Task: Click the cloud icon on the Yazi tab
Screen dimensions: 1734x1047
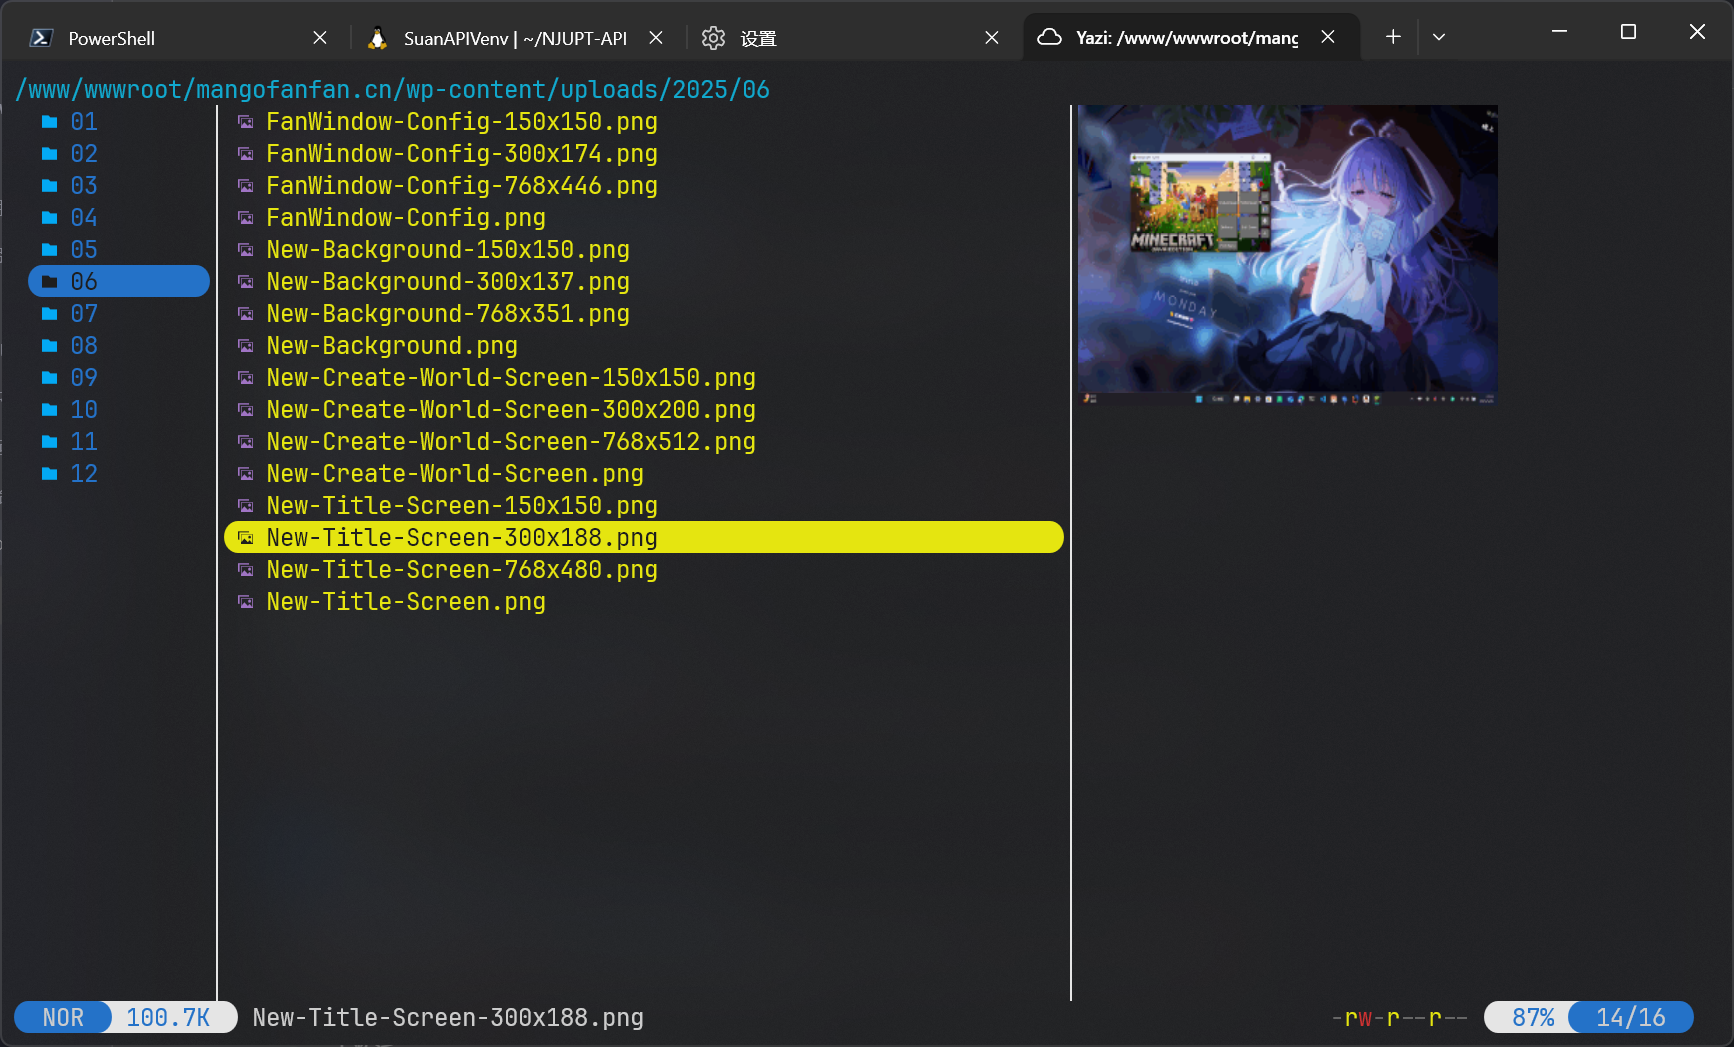Action: click(x=1049, y=38)
